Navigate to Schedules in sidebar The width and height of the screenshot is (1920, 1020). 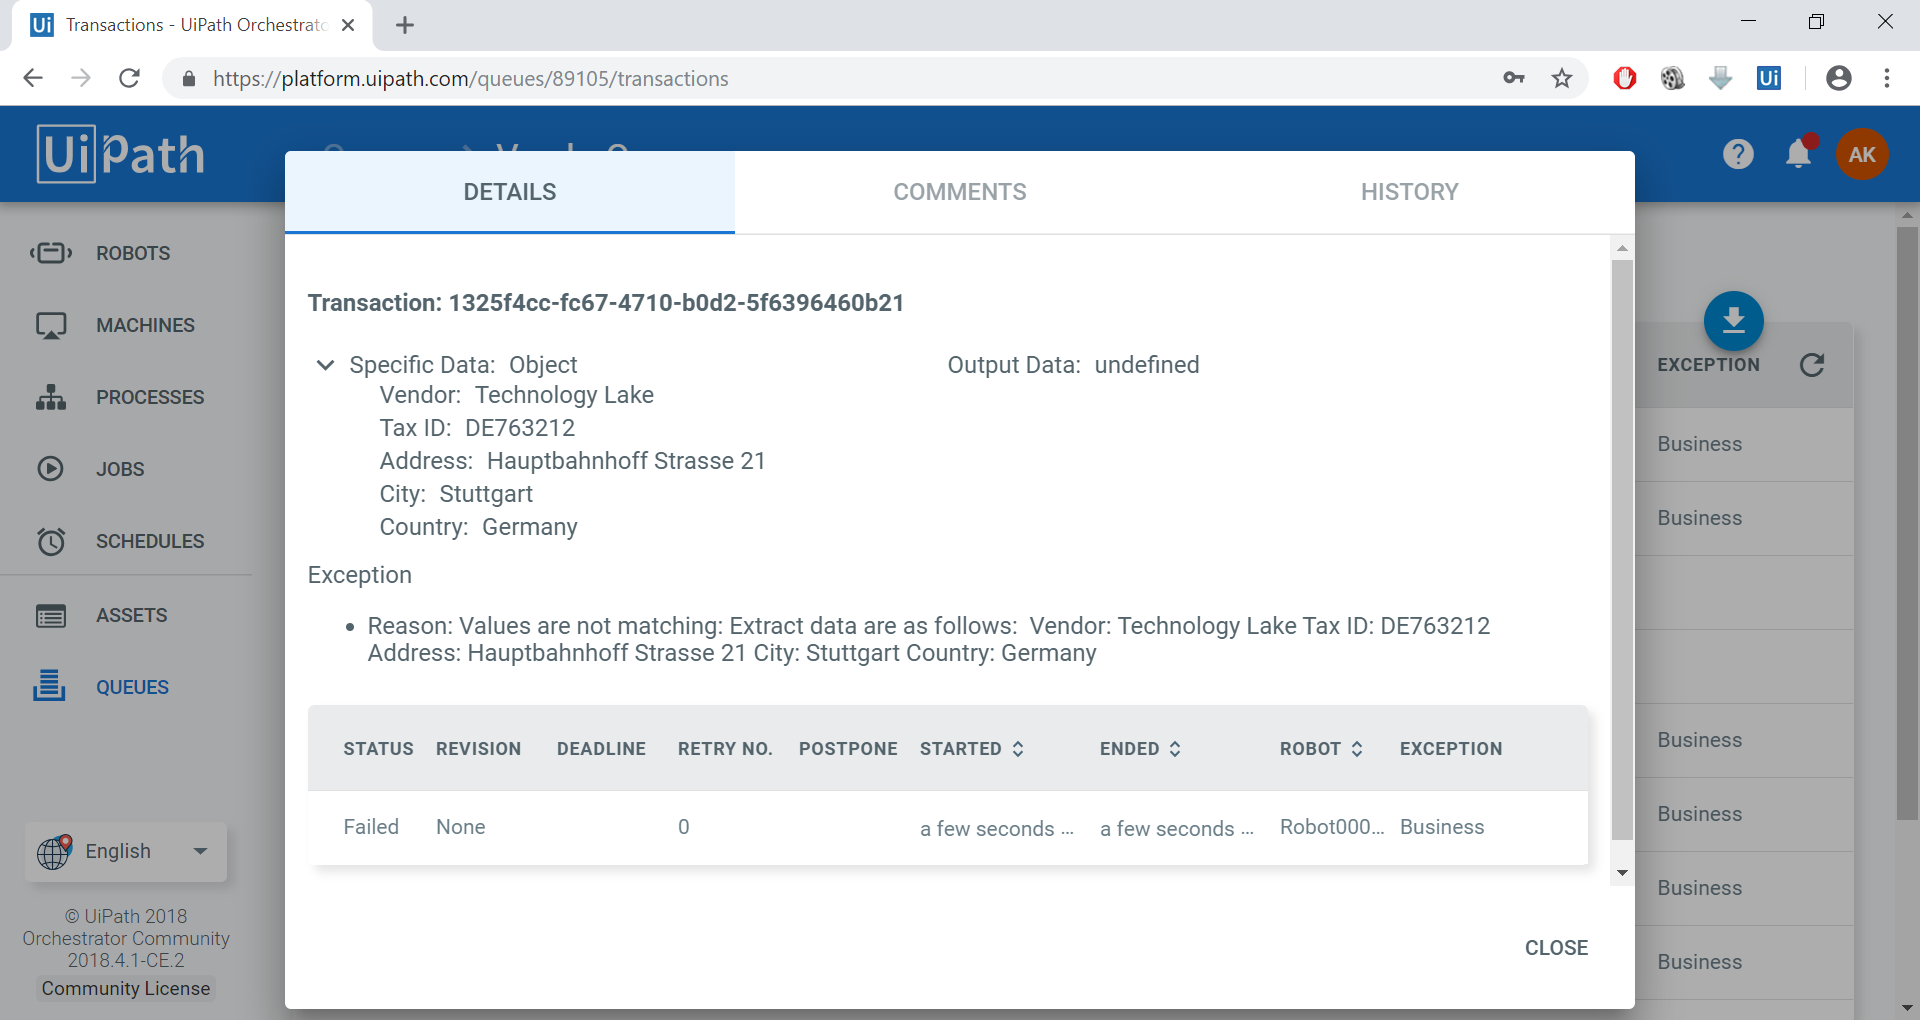point(150,541)
